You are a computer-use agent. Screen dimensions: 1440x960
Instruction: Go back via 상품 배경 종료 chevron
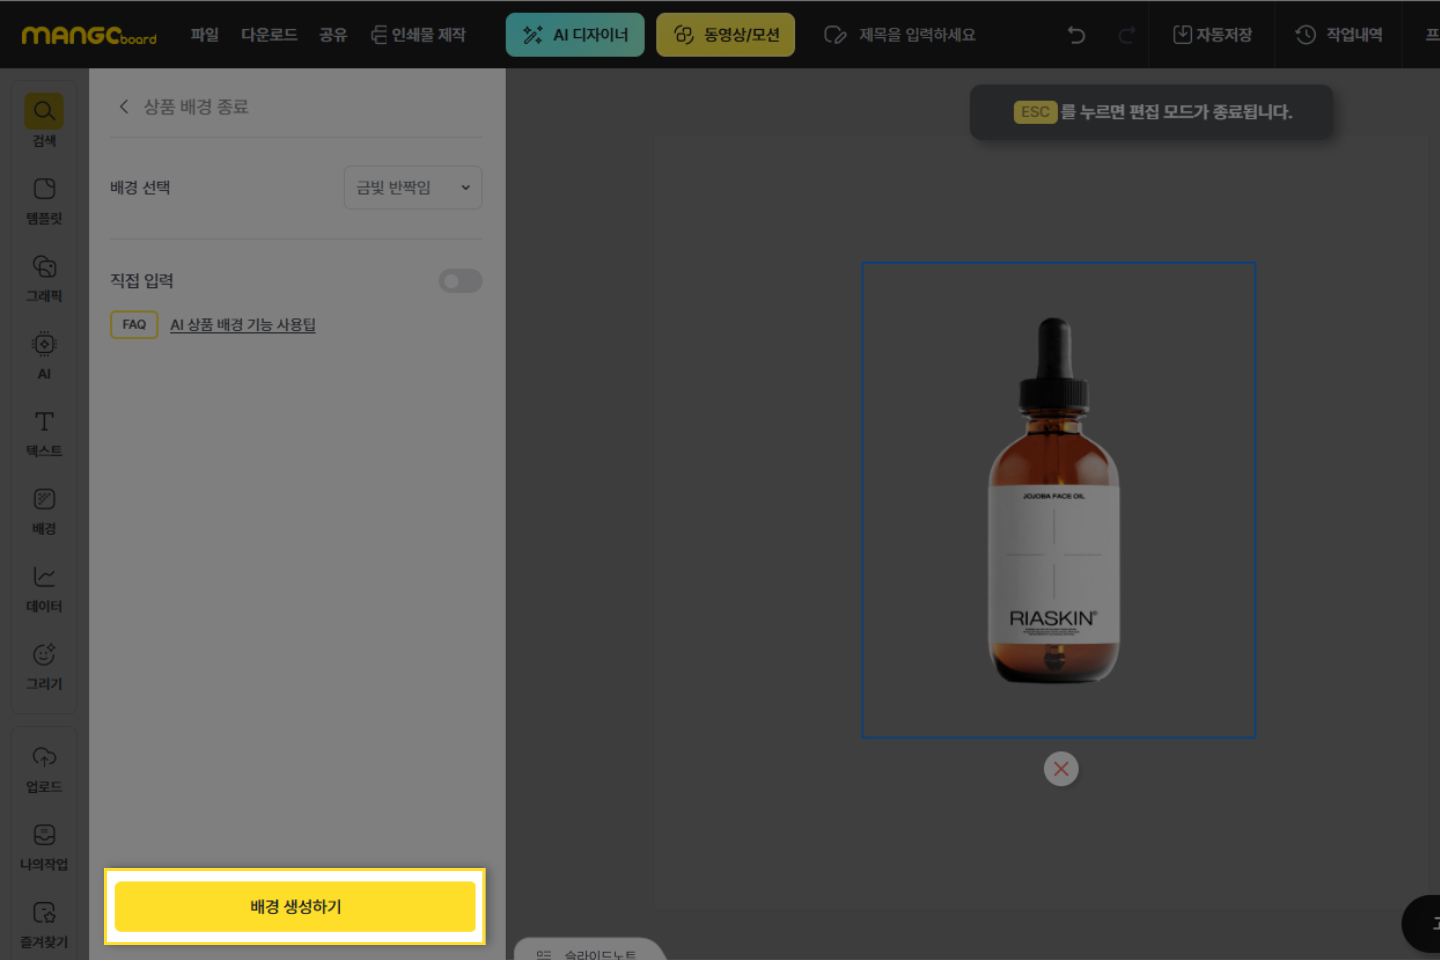click(124, 107)
